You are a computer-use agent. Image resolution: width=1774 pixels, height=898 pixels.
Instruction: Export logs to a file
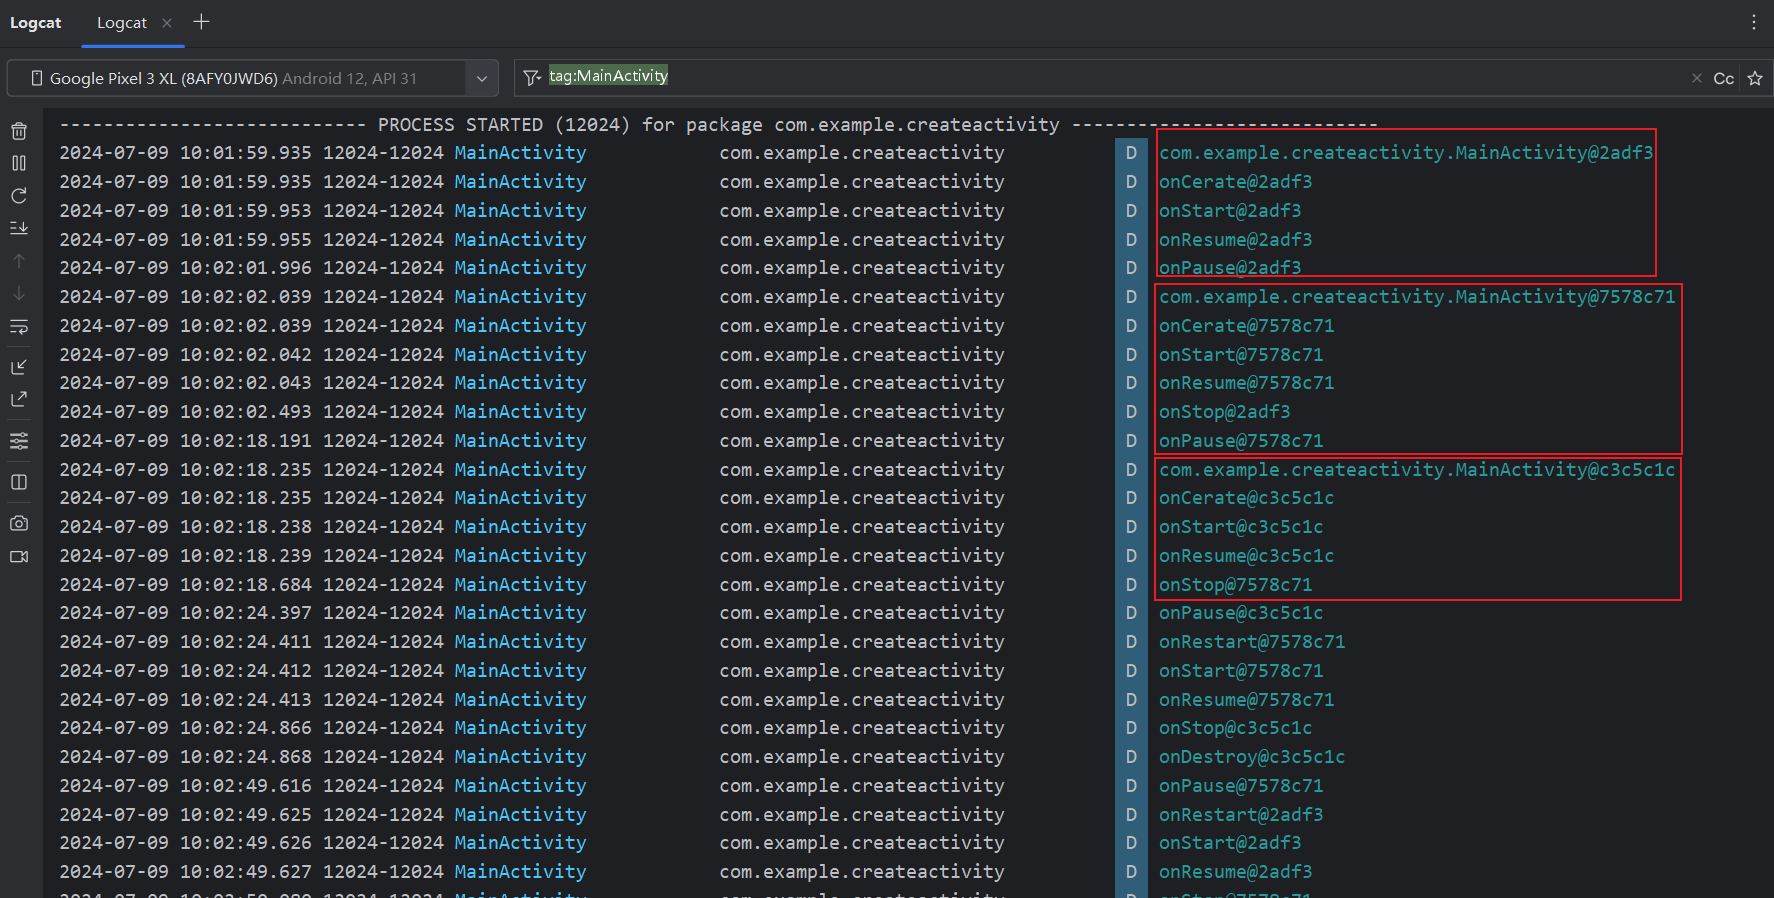[x=19, y=399]
